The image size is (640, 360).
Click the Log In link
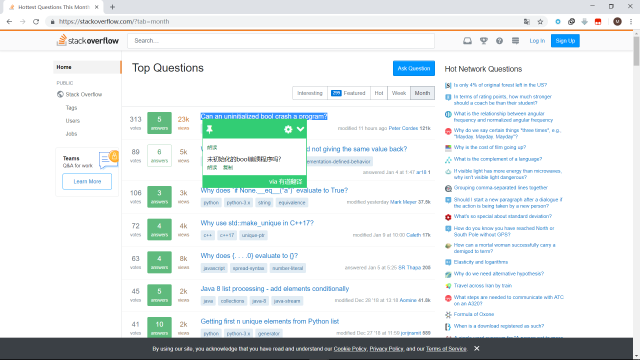pyautogui.click(x=537, y=41)
